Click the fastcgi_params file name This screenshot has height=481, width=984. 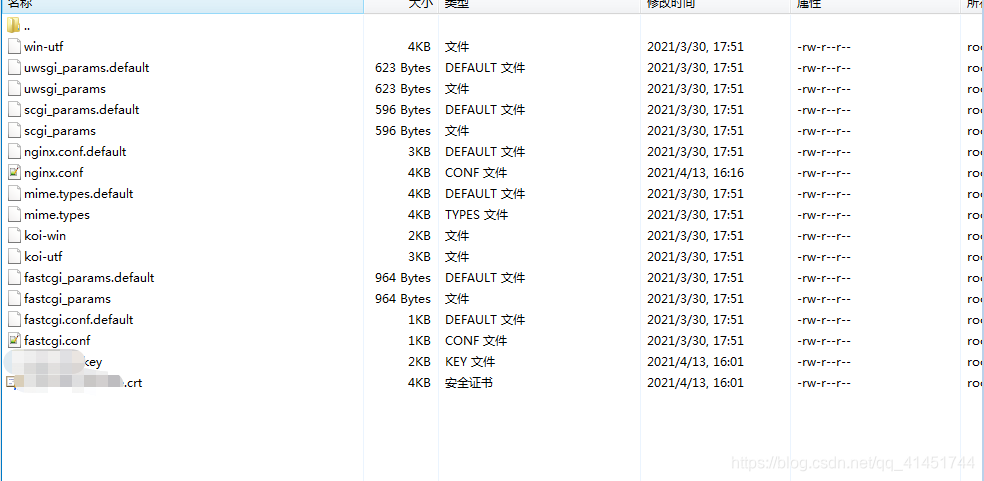pyautogui.click(x=67, y=299)
